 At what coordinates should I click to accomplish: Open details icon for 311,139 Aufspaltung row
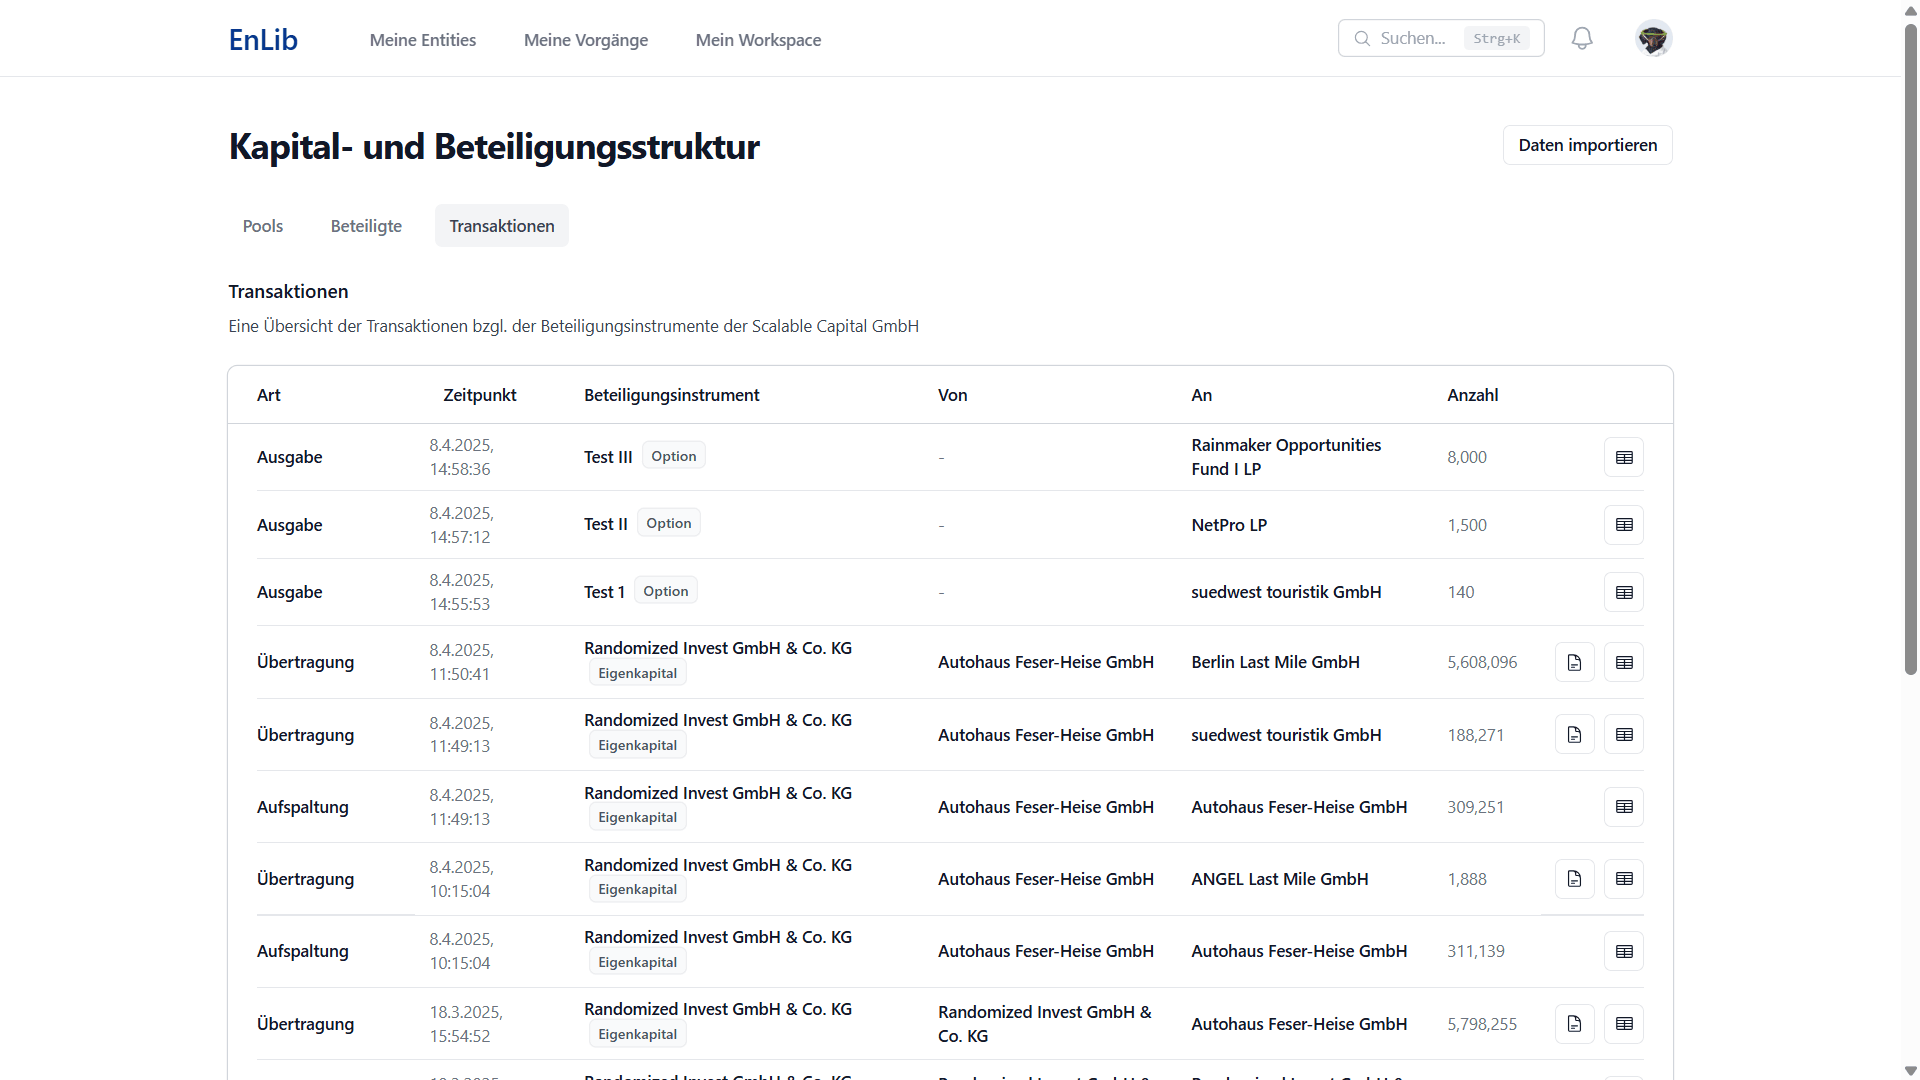coord(1624,951)
